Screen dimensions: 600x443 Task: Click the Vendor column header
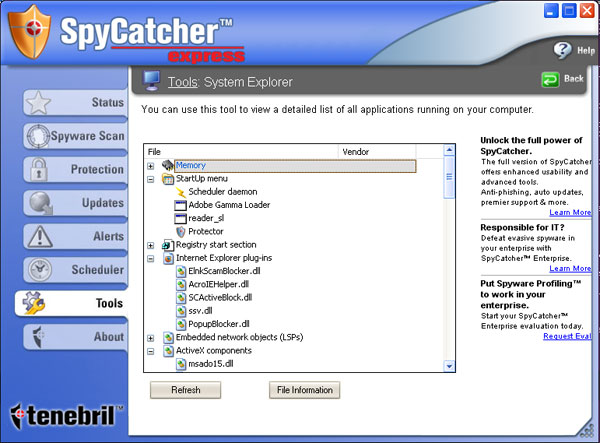(x=377, y=152)
